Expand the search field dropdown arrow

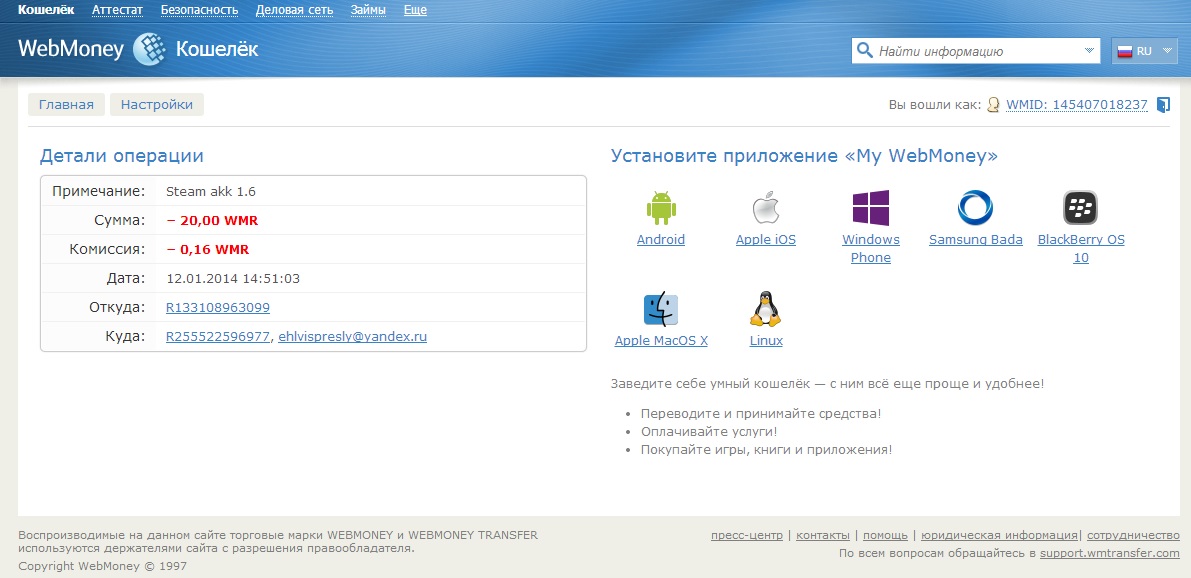[1090, 51]
